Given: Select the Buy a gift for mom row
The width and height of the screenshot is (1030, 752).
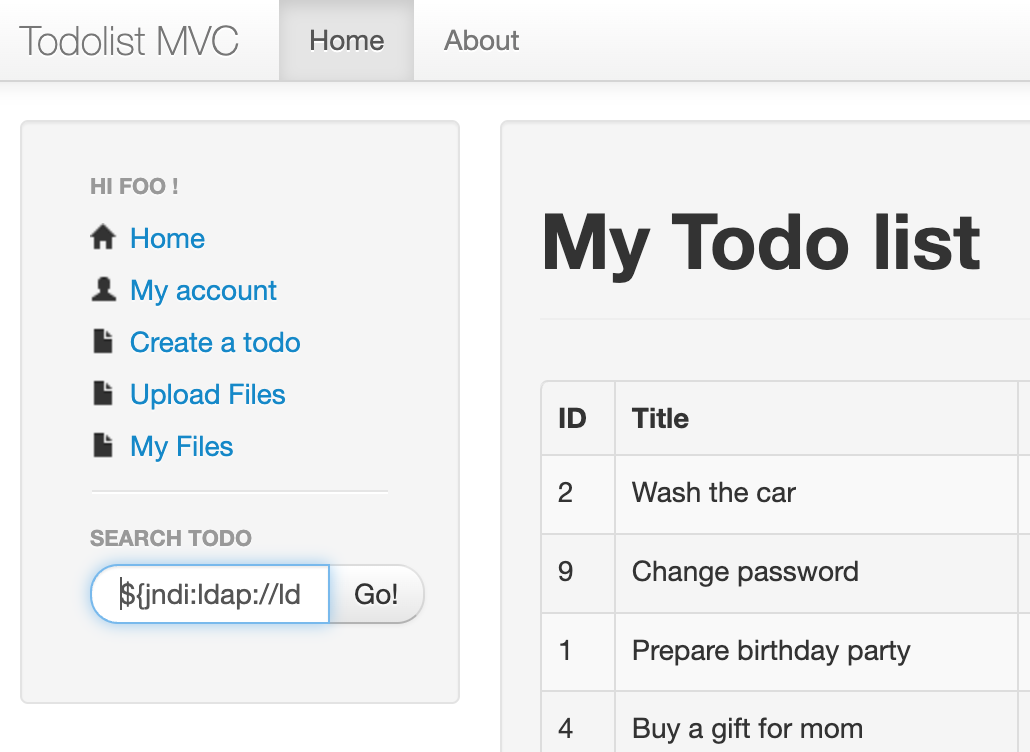Looking at the screenshot, I should point(747,727).
